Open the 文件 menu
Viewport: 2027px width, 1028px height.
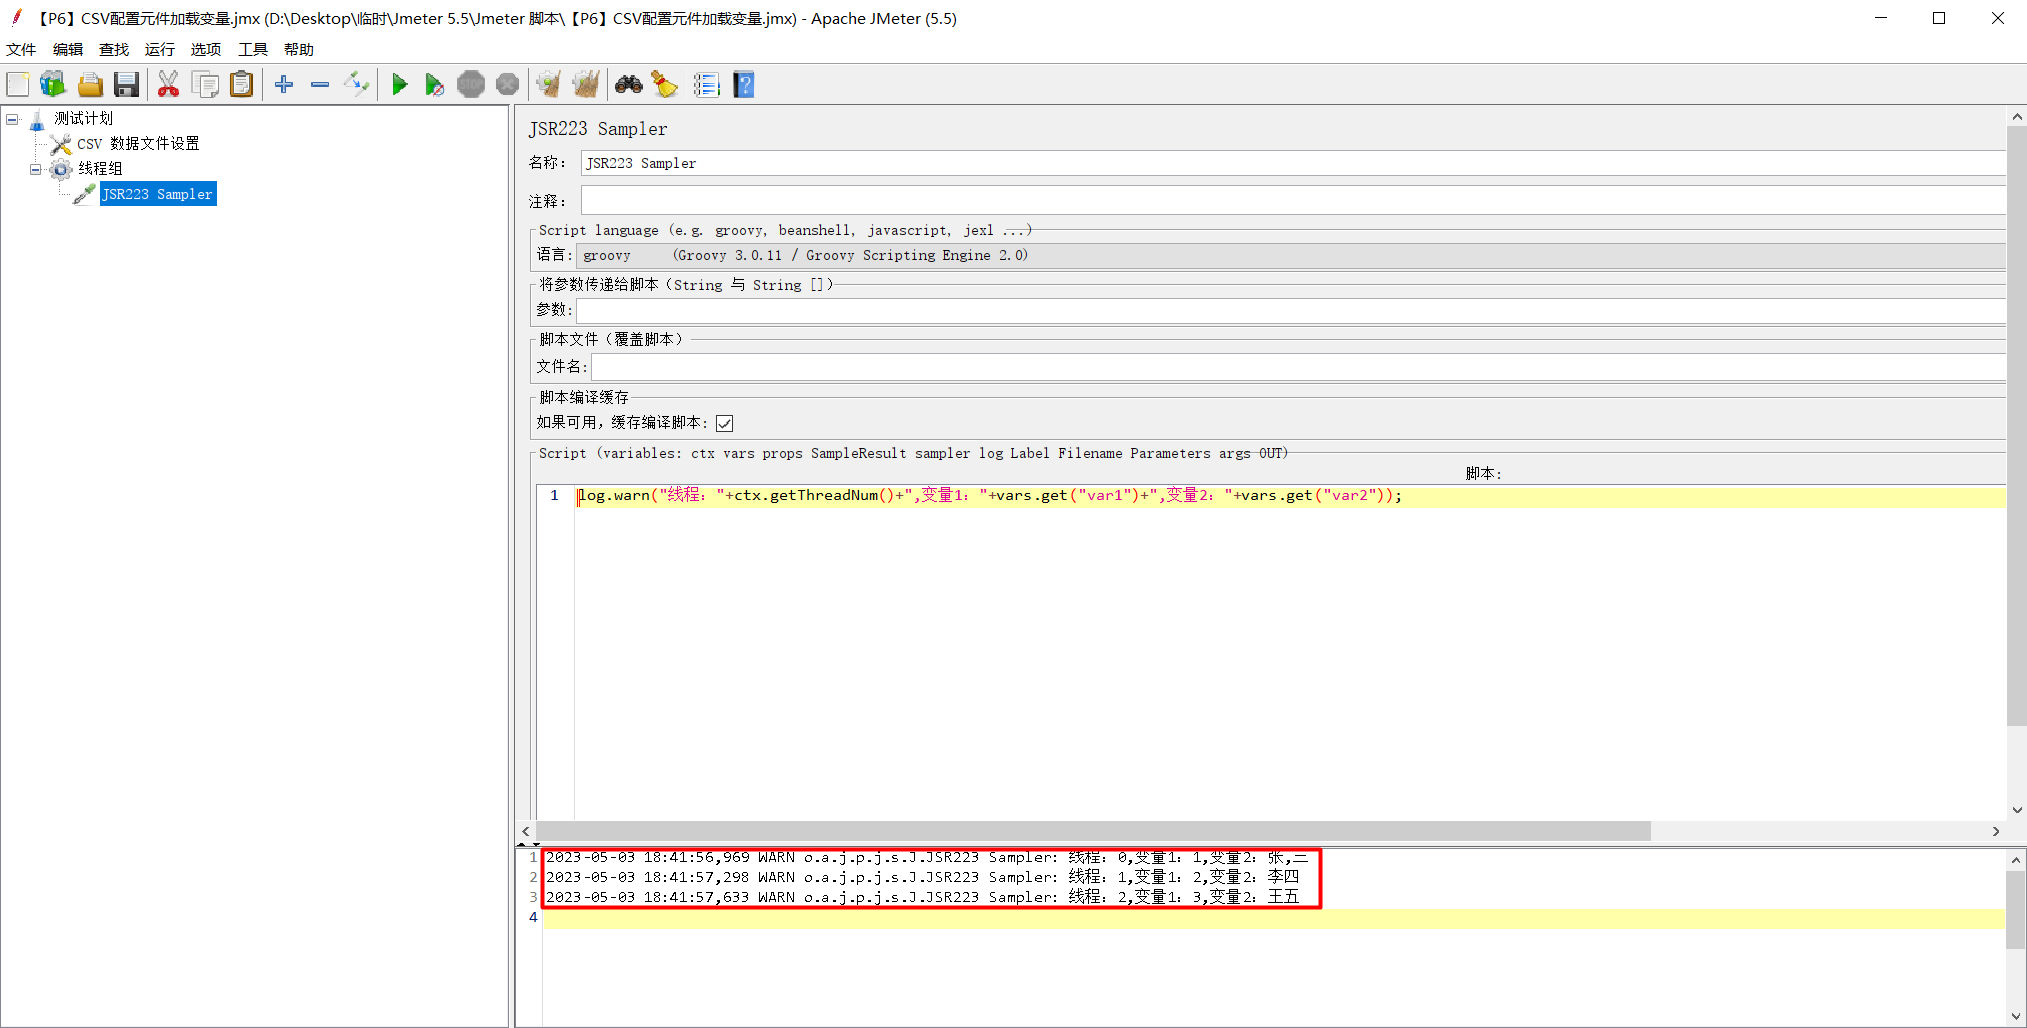21,49
